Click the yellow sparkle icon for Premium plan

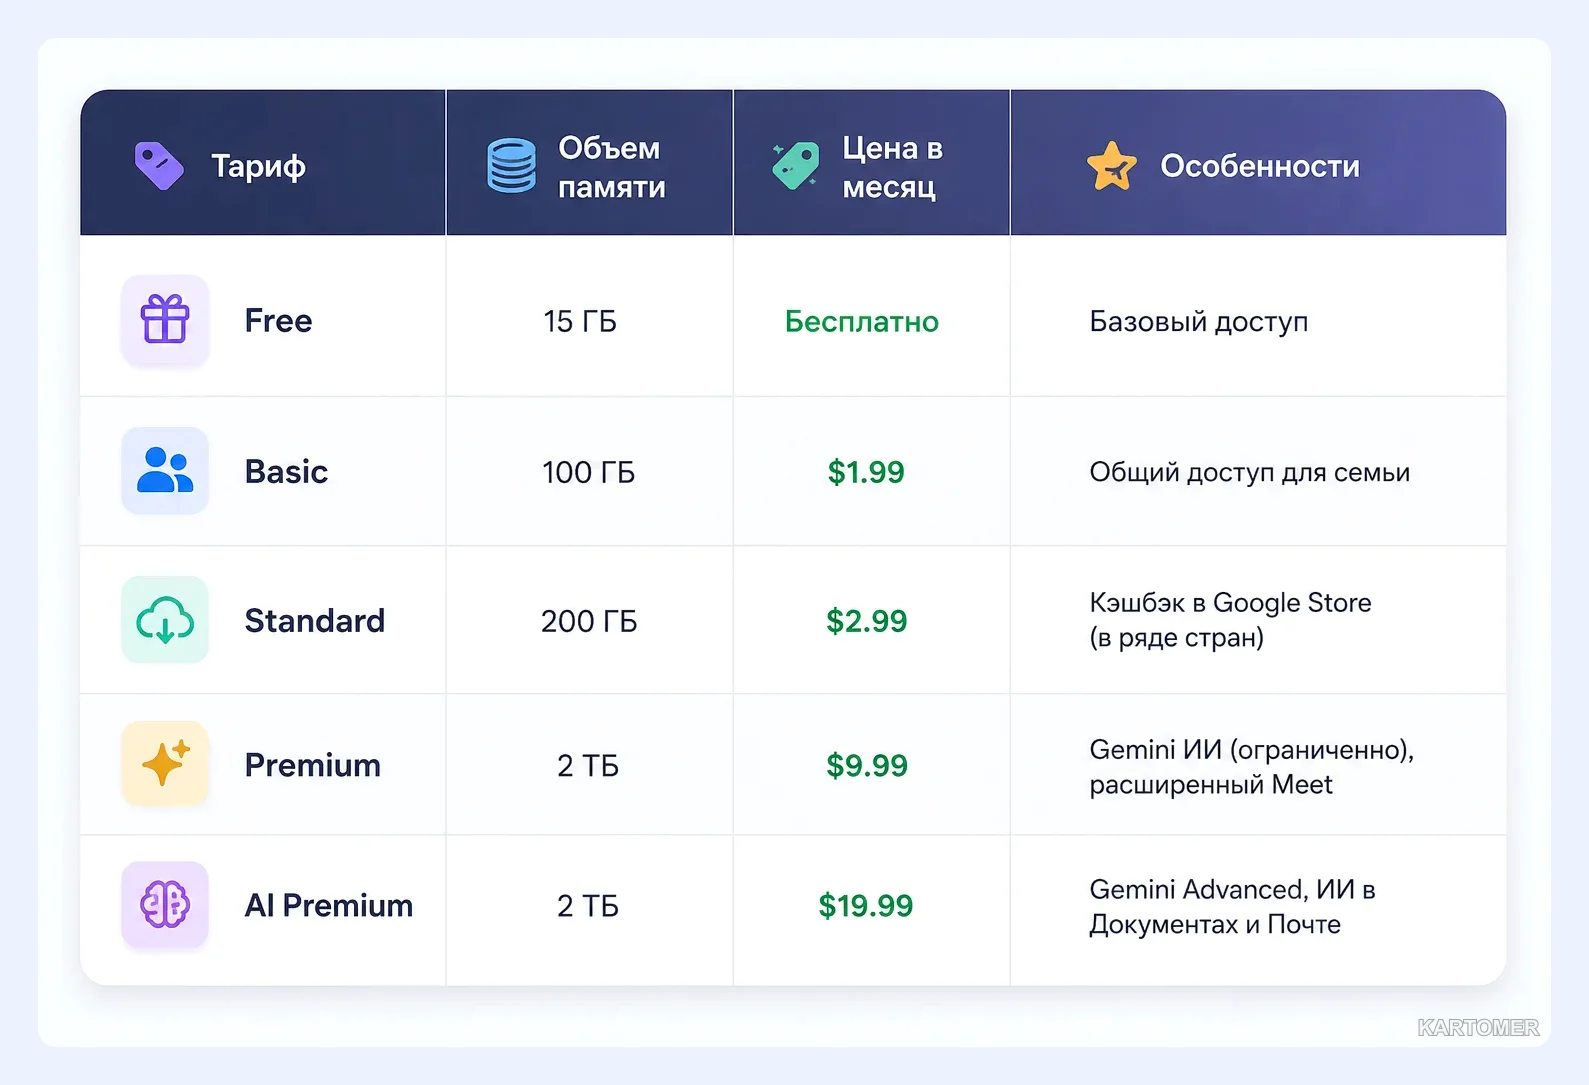pyautogui.click(x=165, y=764)
